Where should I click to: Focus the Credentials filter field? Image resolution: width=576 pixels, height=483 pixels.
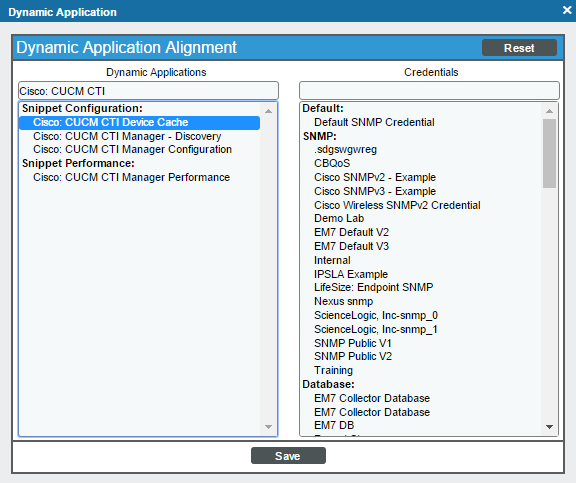429,91
